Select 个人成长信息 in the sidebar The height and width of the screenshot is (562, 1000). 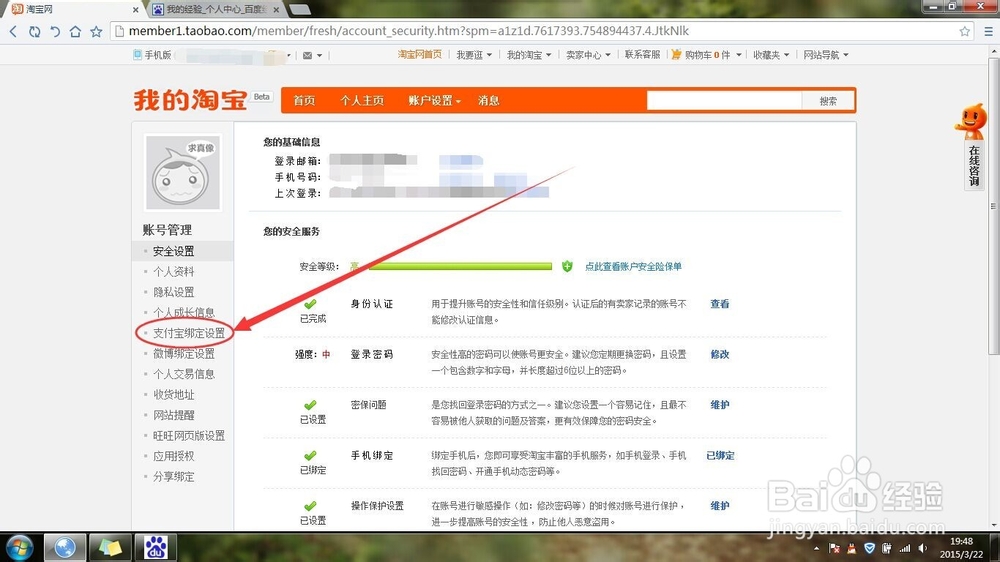click(x=184, y=313)
